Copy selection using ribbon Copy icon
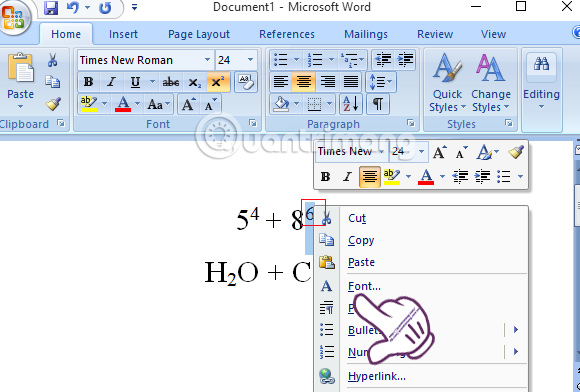The width and height of the screenshot is (580, 392). 53,82
